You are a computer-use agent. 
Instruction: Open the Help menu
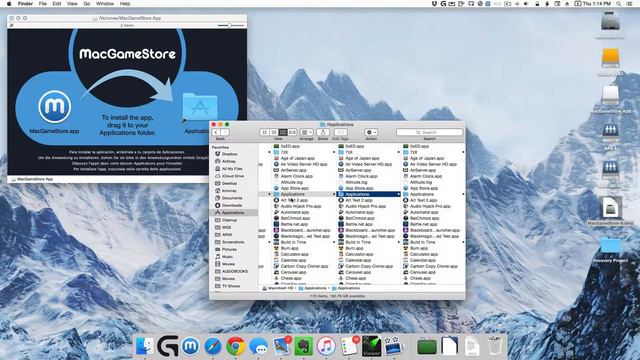pos(125,4)
